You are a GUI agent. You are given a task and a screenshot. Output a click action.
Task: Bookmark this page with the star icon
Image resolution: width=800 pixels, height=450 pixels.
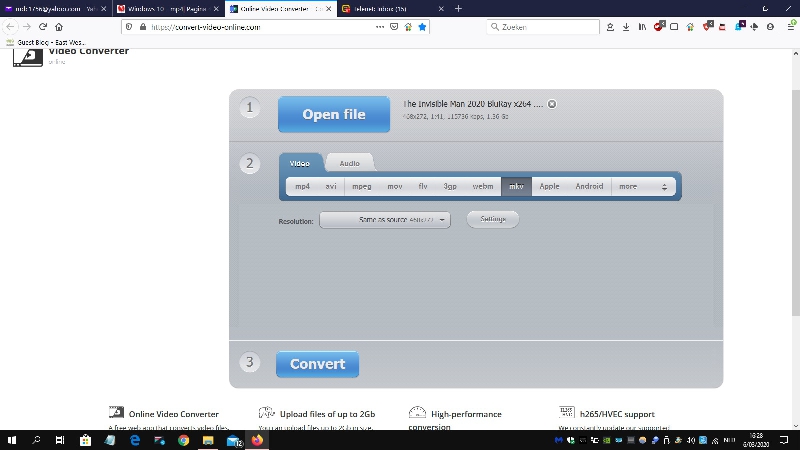pyautogui.click(x=422, y=27)
